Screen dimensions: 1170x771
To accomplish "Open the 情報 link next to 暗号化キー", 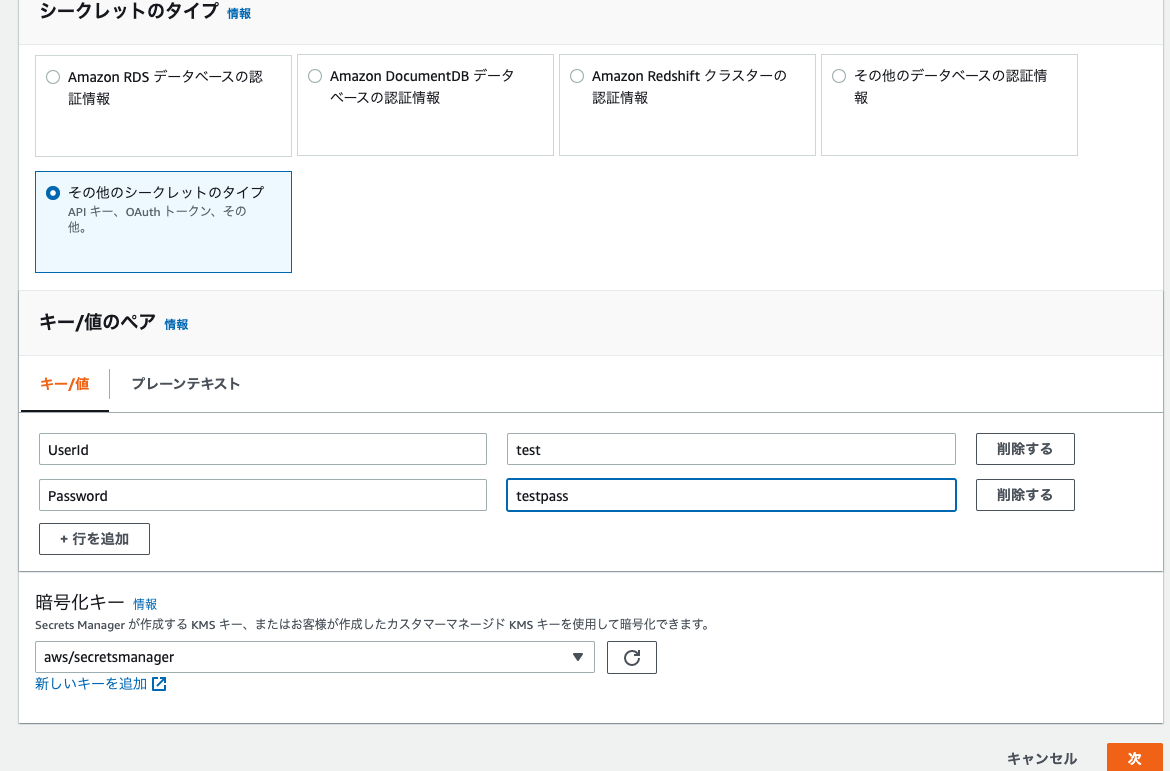I will (x=145, y=604).
